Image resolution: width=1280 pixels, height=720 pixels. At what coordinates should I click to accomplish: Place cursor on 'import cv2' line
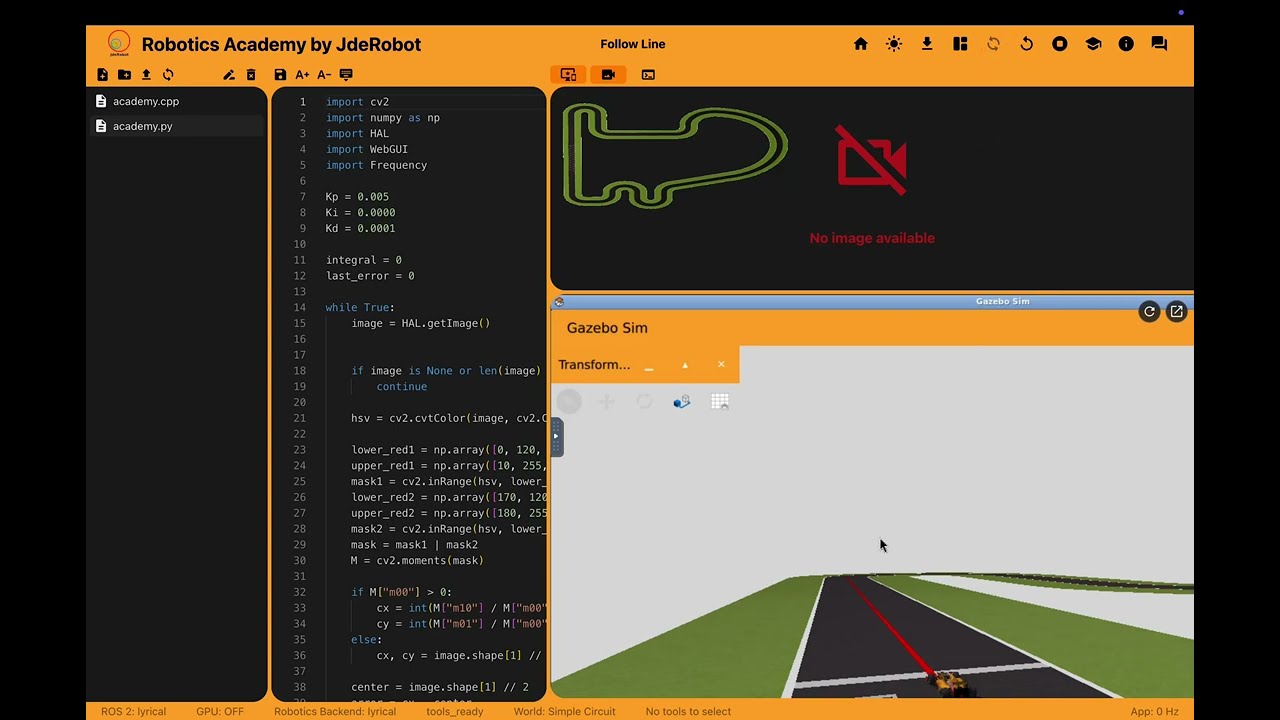357,102
